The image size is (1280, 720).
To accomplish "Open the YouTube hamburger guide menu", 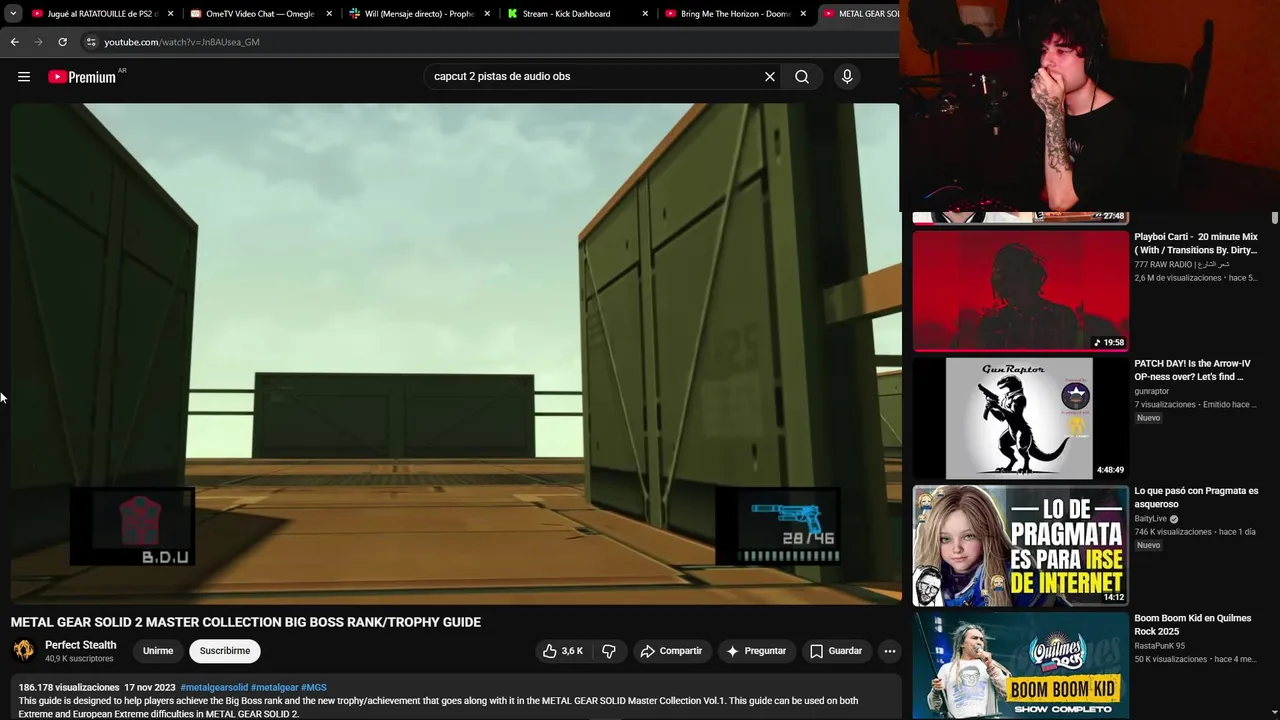I will (x=24, y=77).
